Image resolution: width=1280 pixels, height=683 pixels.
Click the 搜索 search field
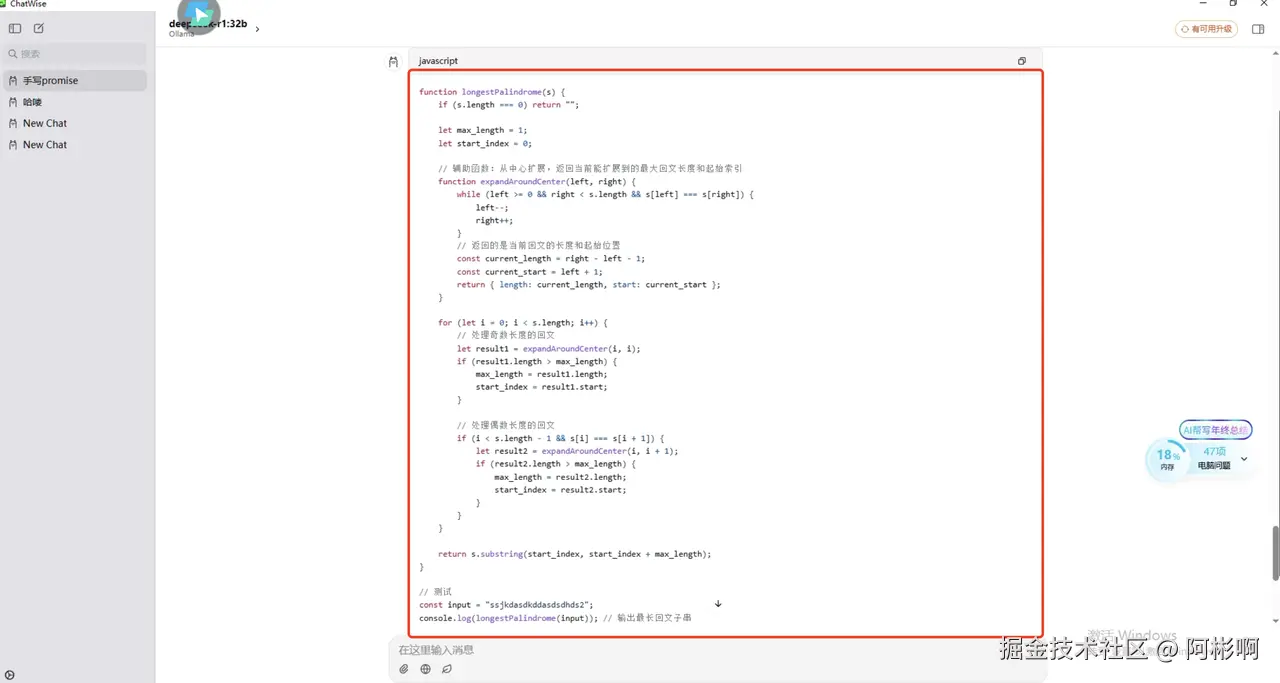75,54
